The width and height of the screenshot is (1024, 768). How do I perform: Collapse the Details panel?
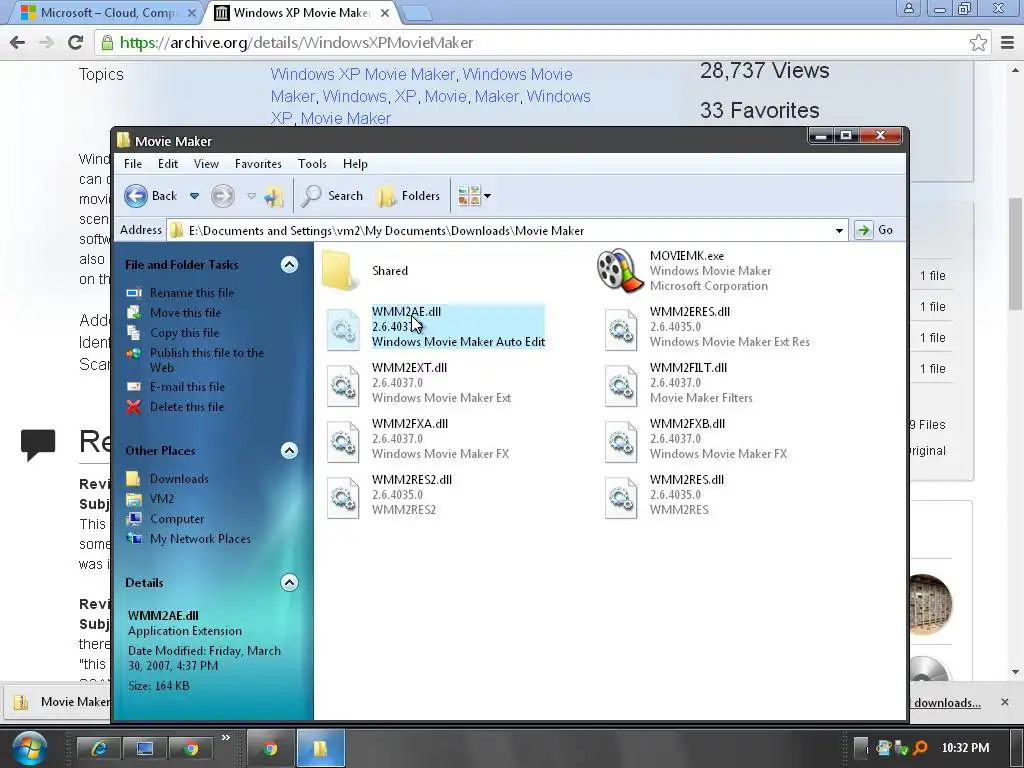coord(289,583)
